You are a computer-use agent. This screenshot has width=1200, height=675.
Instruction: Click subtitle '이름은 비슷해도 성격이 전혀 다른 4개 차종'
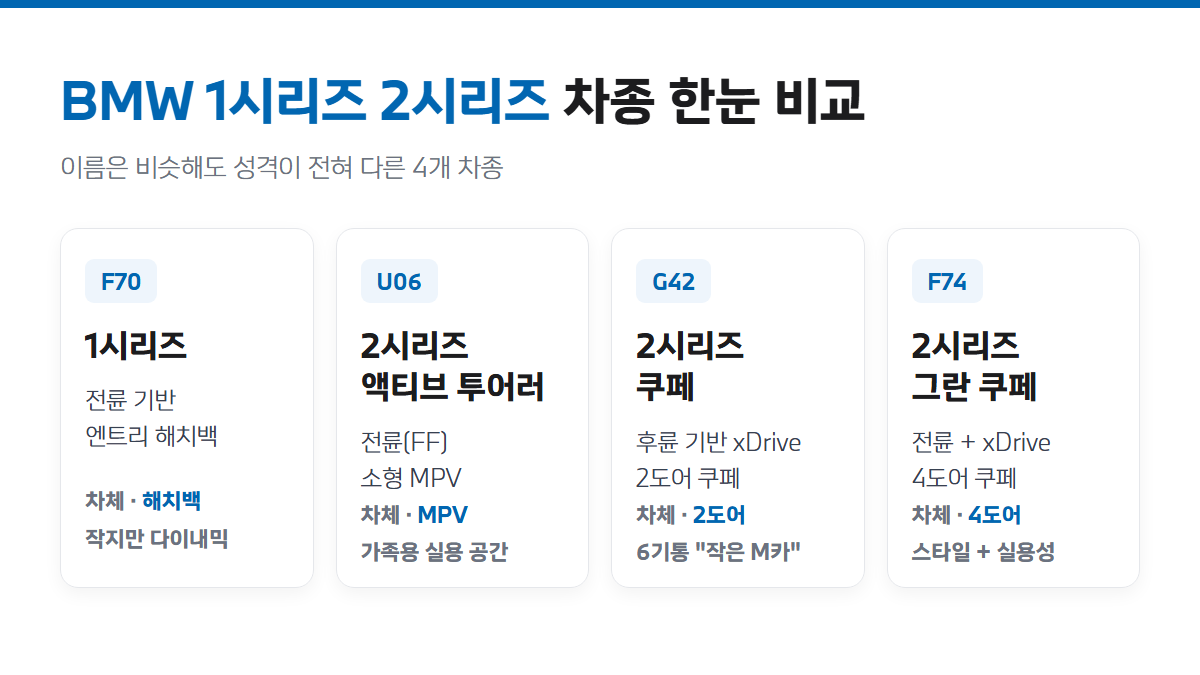pyautogui.click(x=282, y=167)
